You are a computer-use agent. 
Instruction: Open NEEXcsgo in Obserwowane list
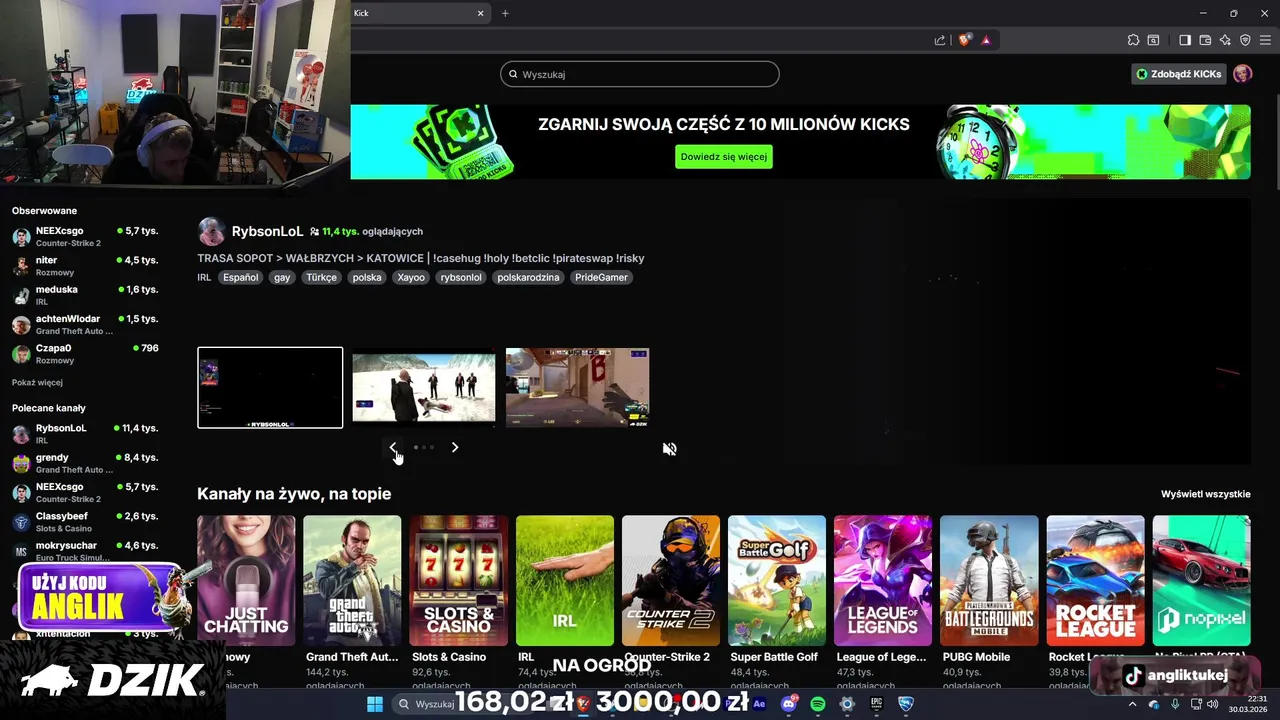[x=86, y=236]
